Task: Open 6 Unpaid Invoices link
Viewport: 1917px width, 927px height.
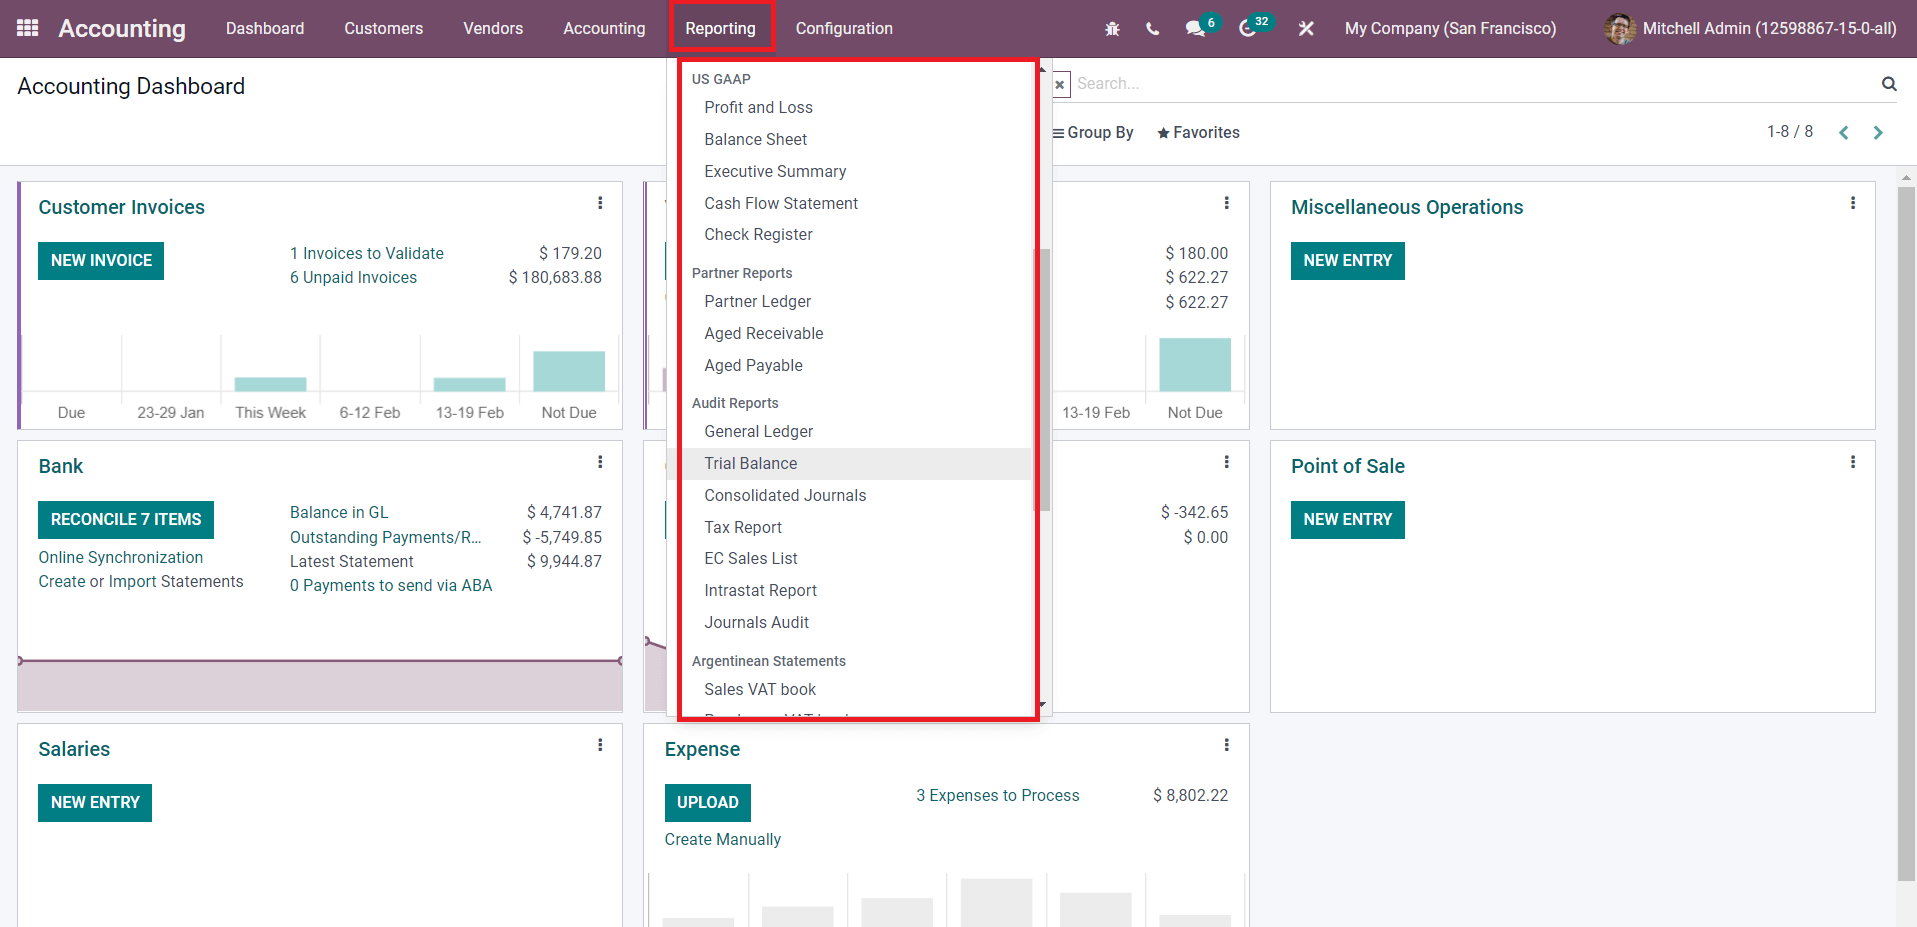Action: click(353, 278)
